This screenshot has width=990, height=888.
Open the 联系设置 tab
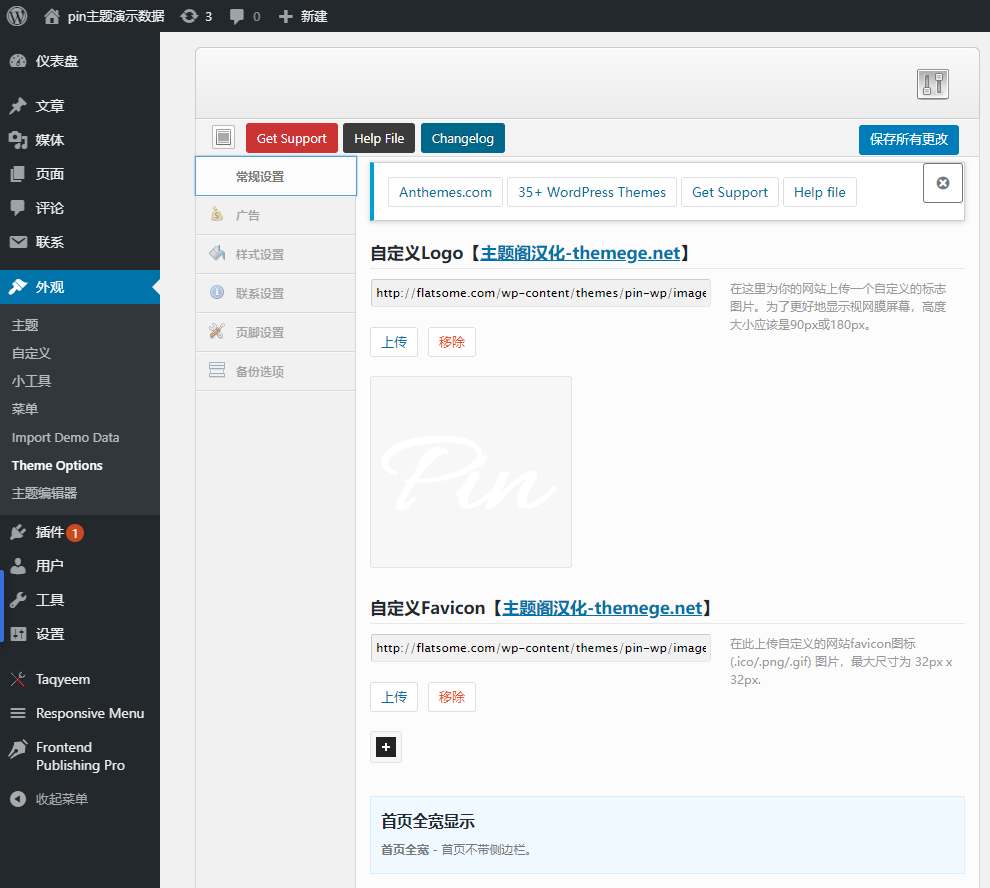276,294
